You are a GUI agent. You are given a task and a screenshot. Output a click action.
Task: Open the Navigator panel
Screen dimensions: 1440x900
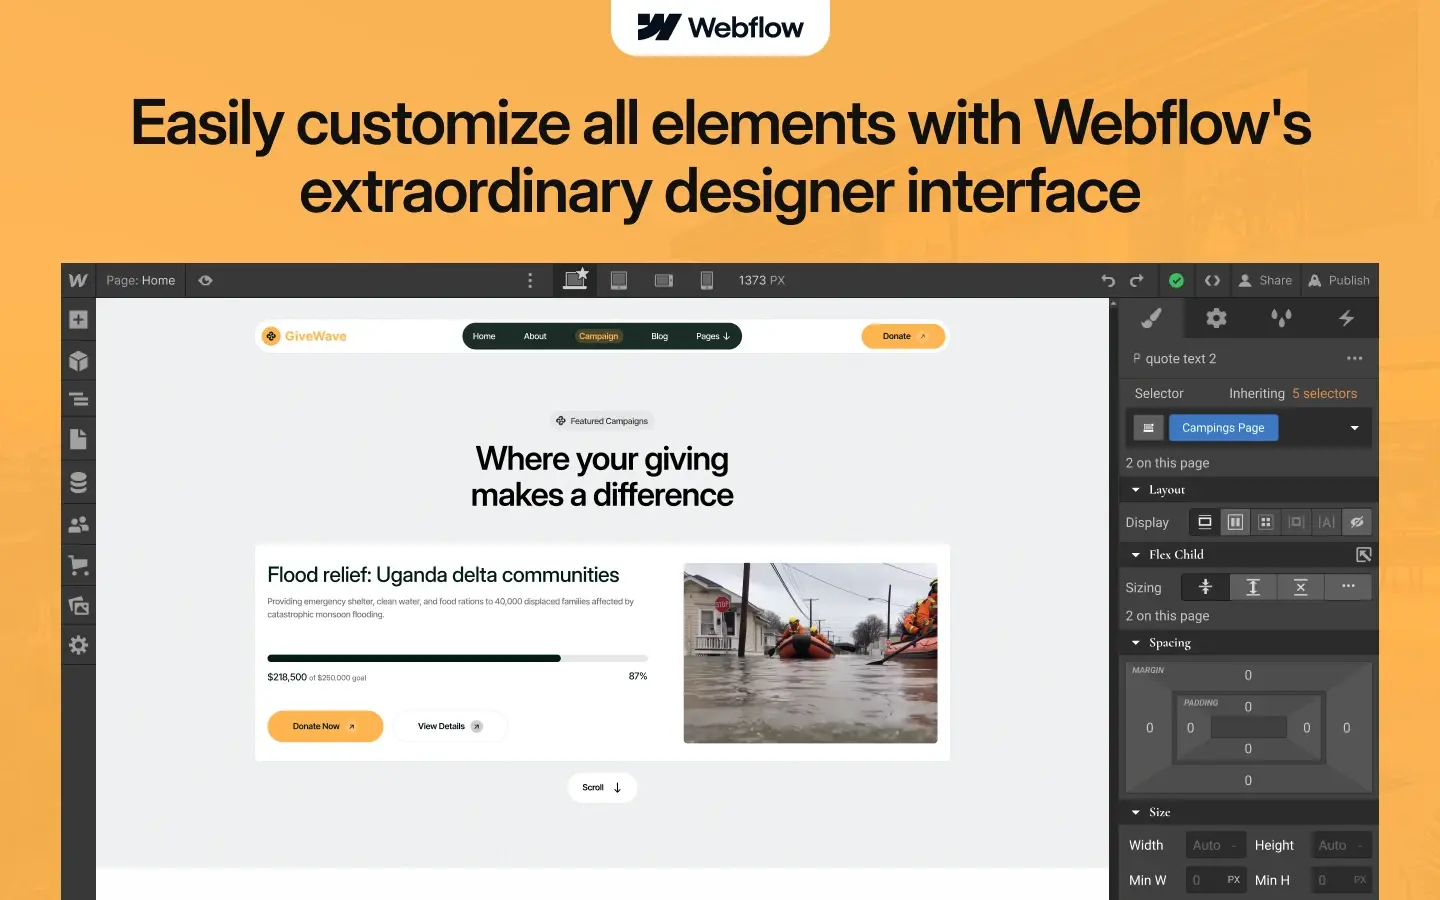(x=78, y=401)
